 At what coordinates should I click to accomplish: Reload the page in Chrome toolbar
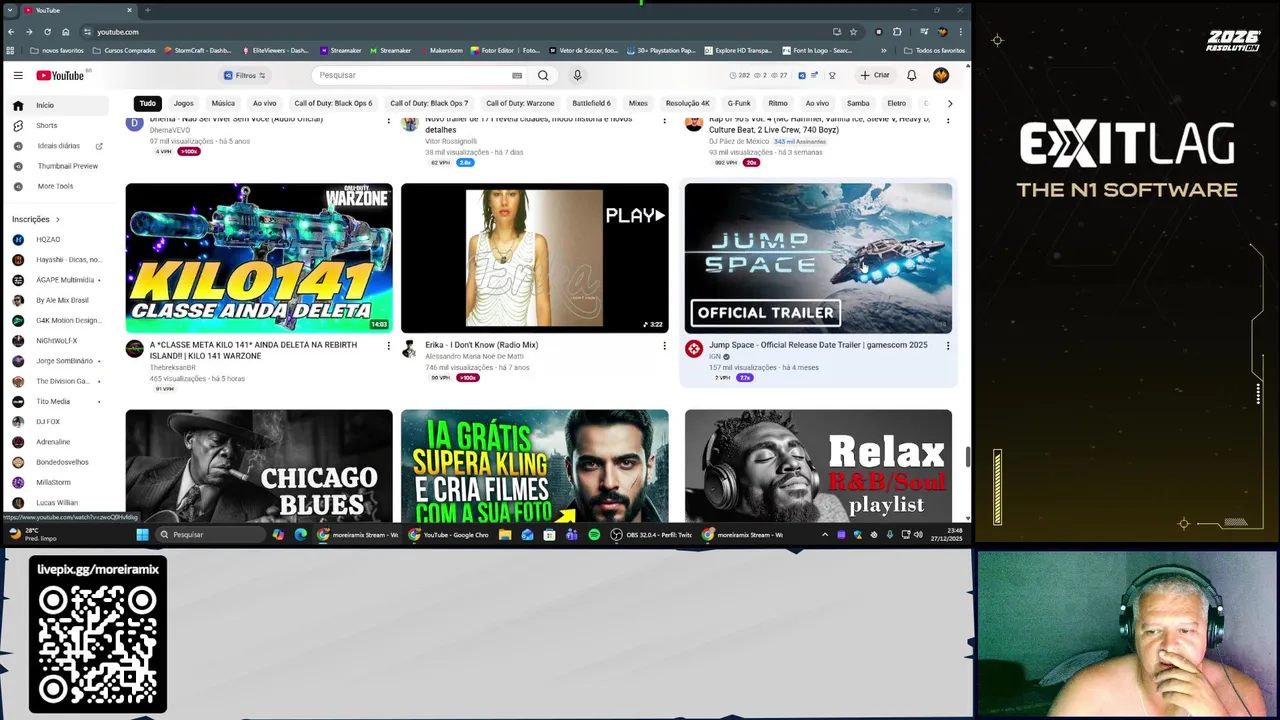click(46, 32)
